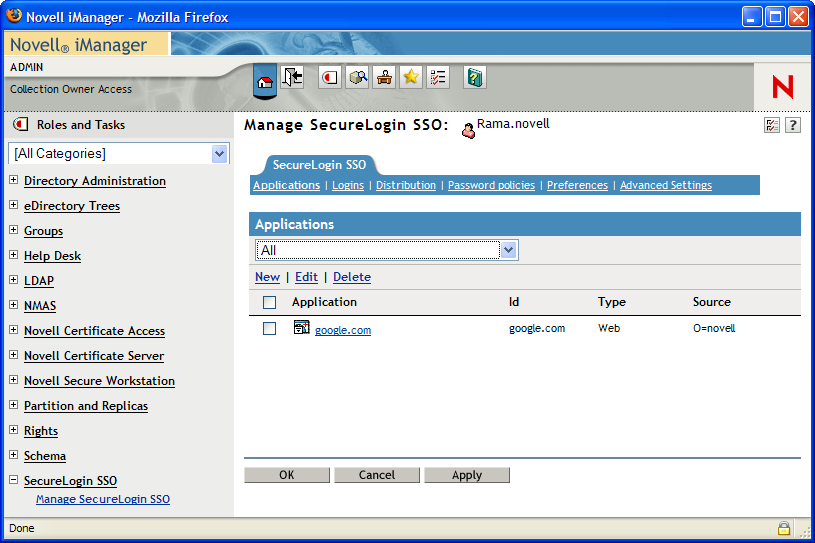This screenshot has height=543, width=815.
Task: Click the OK button
Action: point(287,475)
